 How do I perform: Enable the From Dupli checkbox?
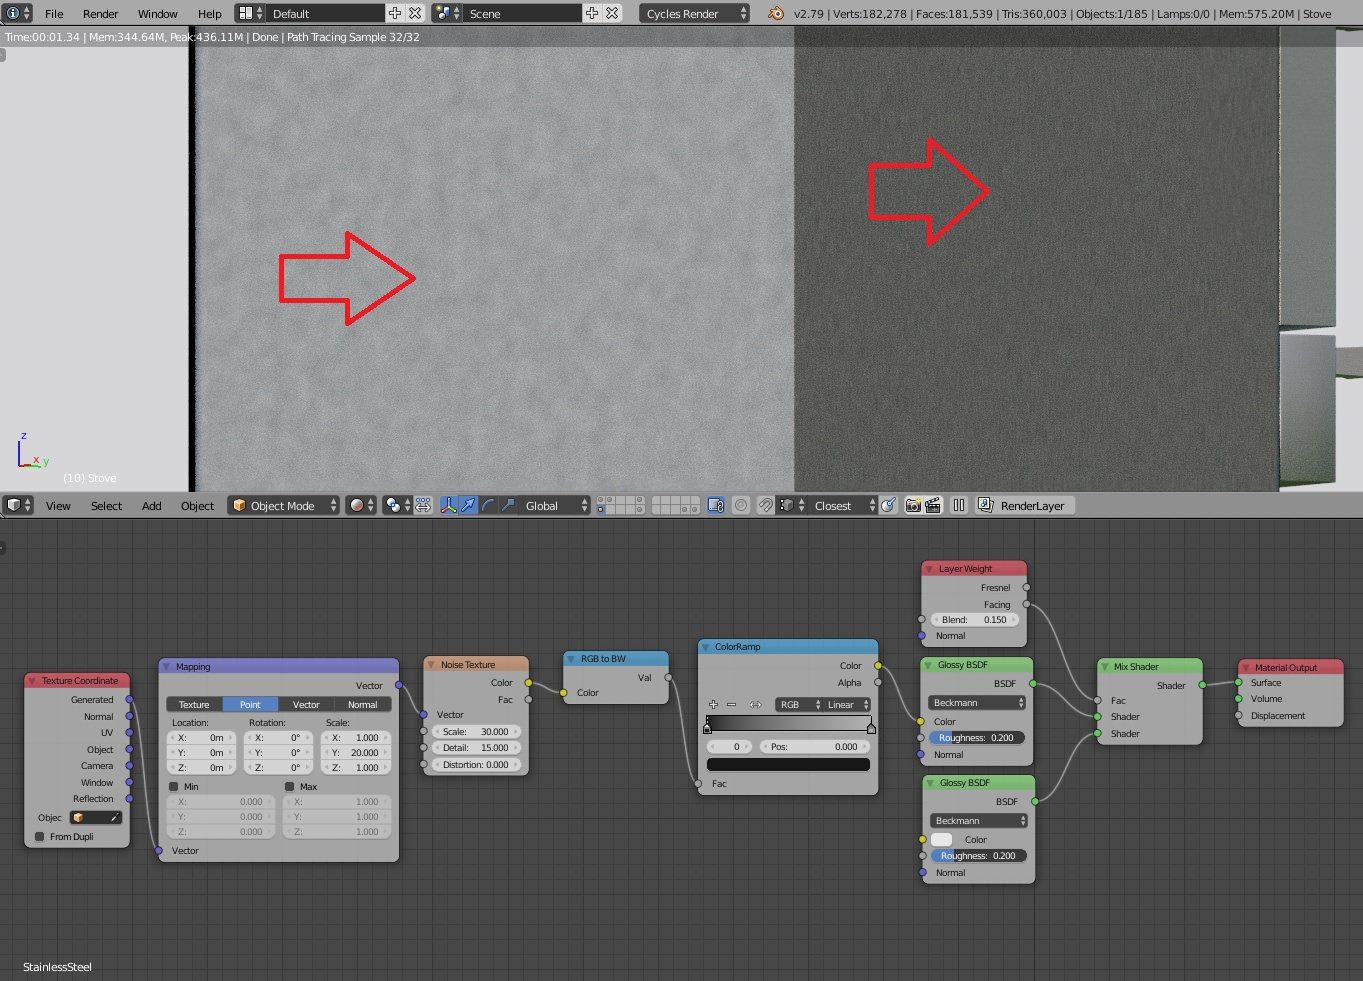(40, 836)
